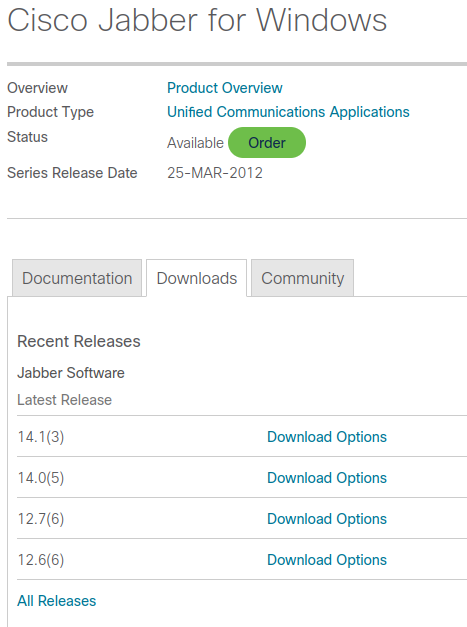Select the Downloads tab
Viewport: 467px width, 627px height.
[197, 278]
